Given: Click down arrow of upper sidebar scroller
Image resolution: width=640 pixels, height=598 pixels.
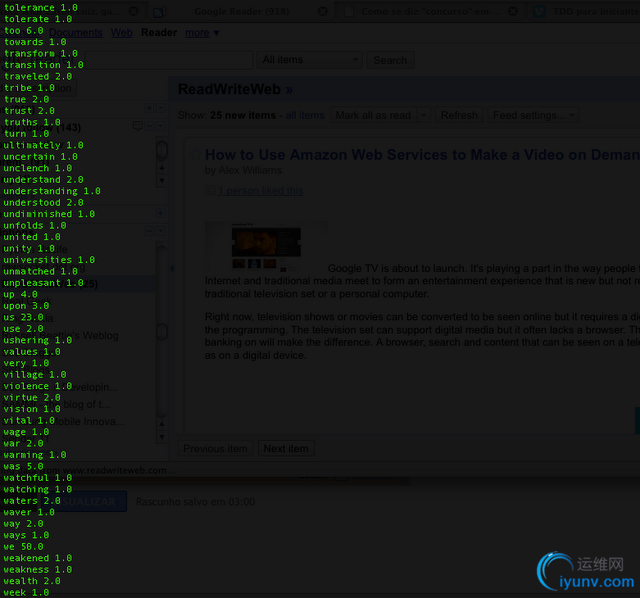Looking at the screenshot, I should (162, 180).
